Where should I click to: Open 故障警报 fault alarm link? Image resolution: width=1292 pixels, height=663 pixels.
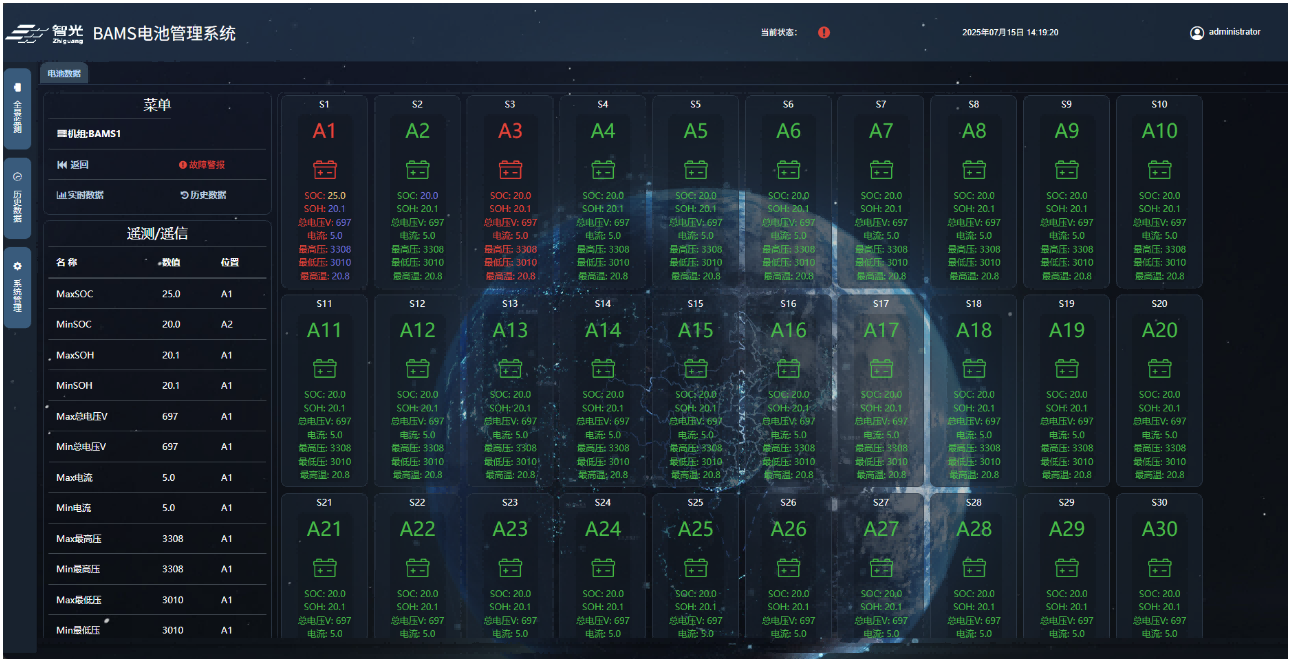pyautogui.click(x=202, y=165)
